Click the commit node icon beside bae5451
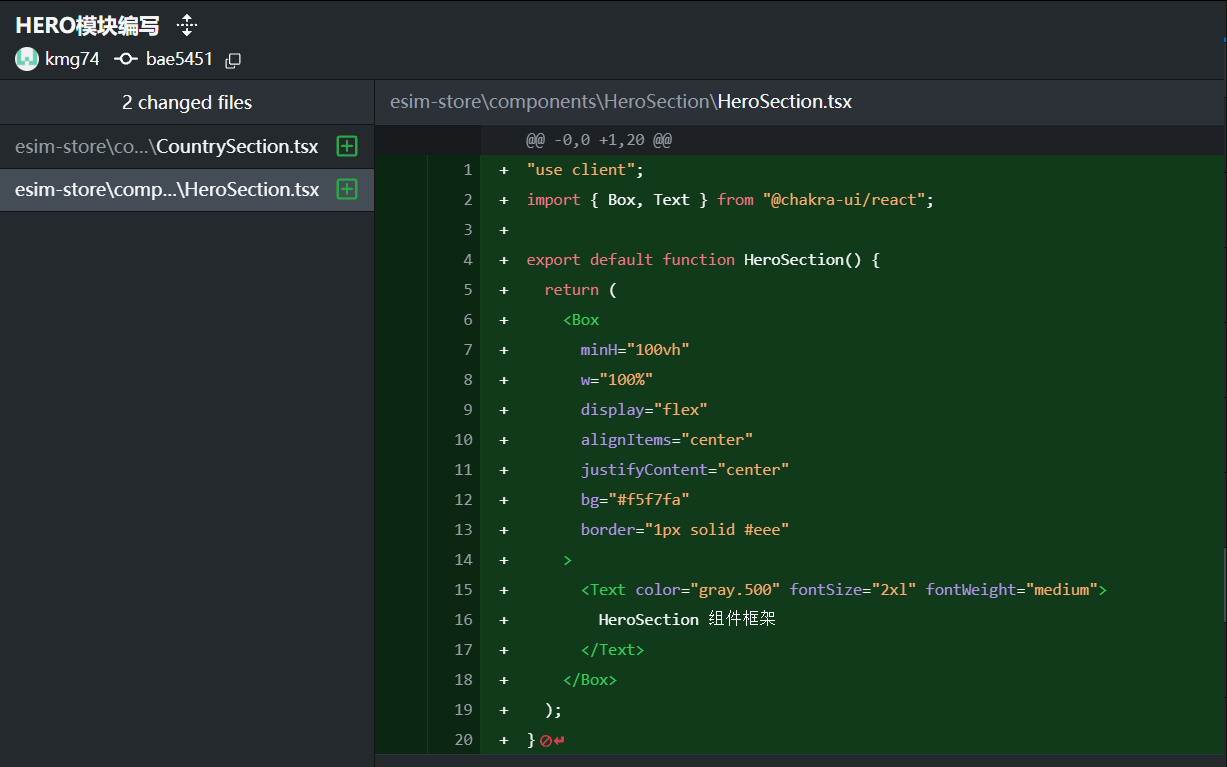 (126, 59)
